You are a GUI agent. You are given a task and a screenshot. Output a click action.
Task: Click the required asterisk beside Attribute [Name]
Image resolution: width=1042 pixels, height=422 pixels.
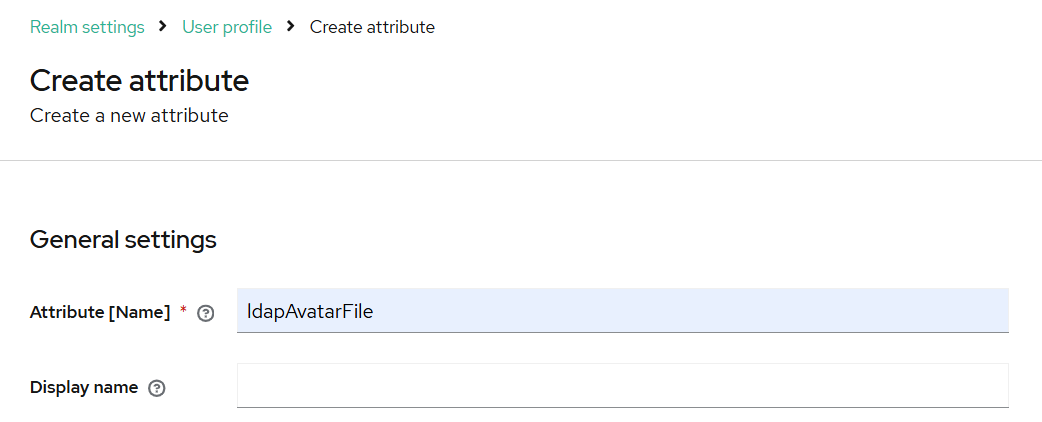click(183, 312)
